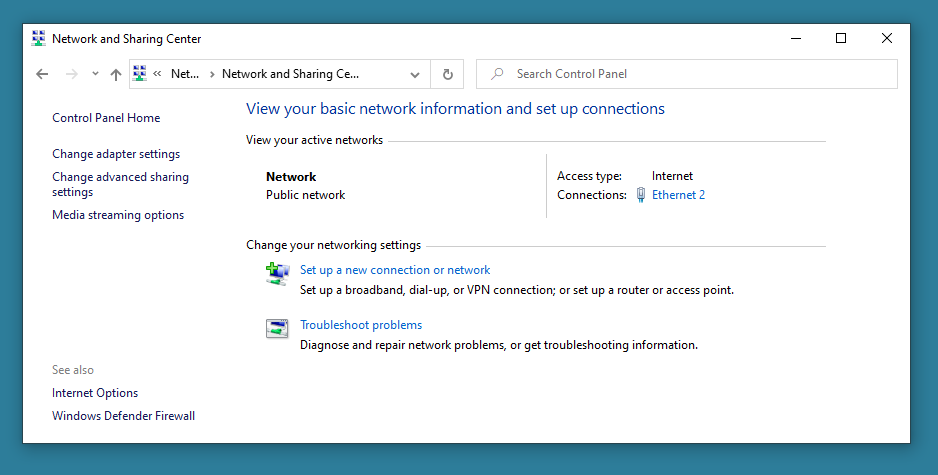Open Change advanced sharing settings

(x=120, y=184)
